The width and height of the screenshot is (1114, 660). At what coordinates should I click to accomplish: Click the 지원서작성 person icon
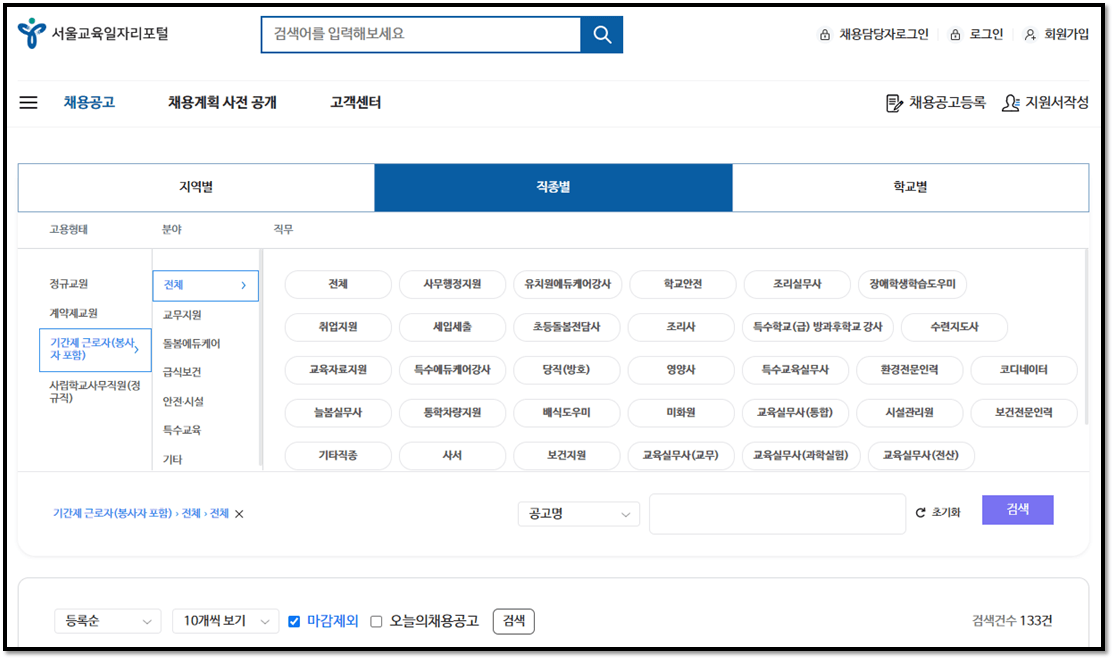(x=1010, y=102)
